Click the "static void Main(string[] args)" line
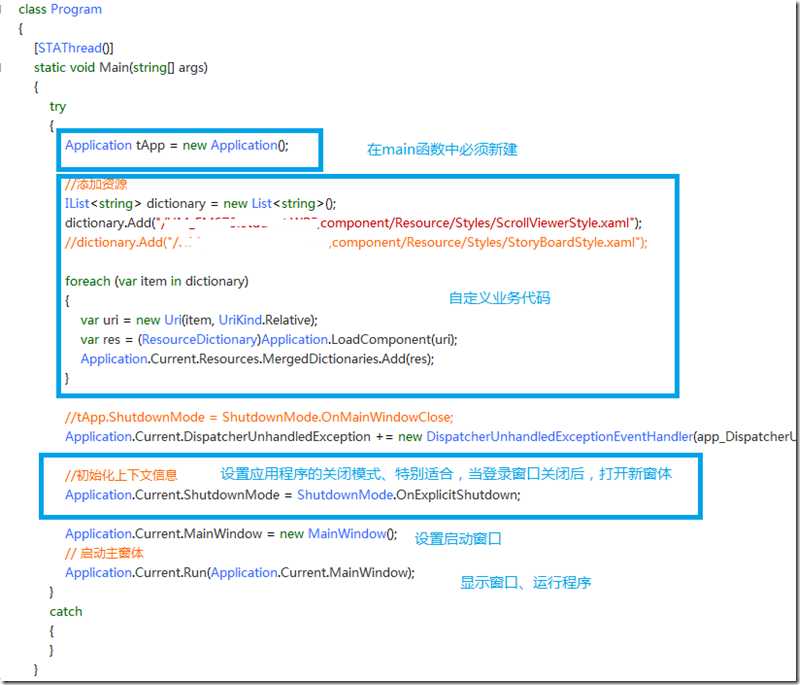The image size is (800, 685). (121, 67)
